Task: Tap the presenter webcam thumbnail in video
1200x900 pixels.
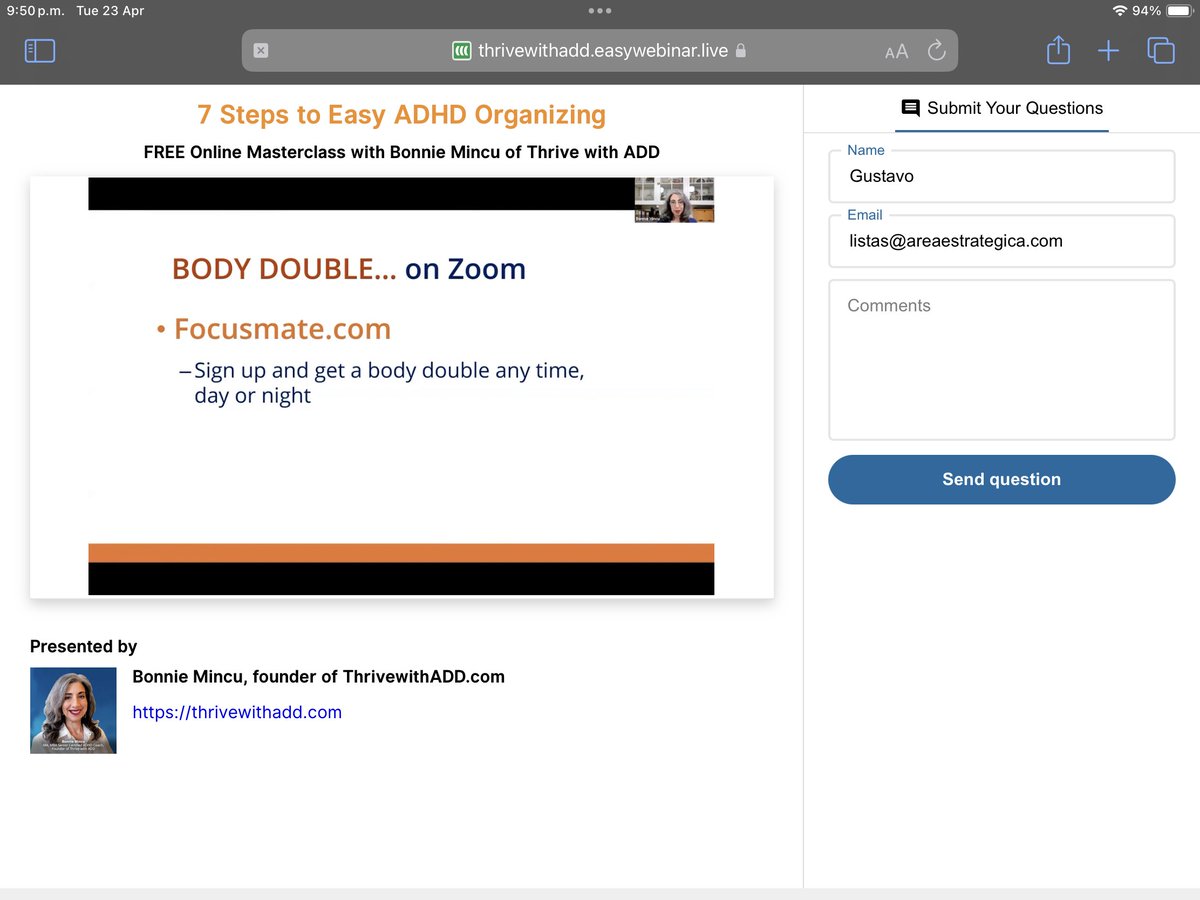Action: (x=674, y=200)
